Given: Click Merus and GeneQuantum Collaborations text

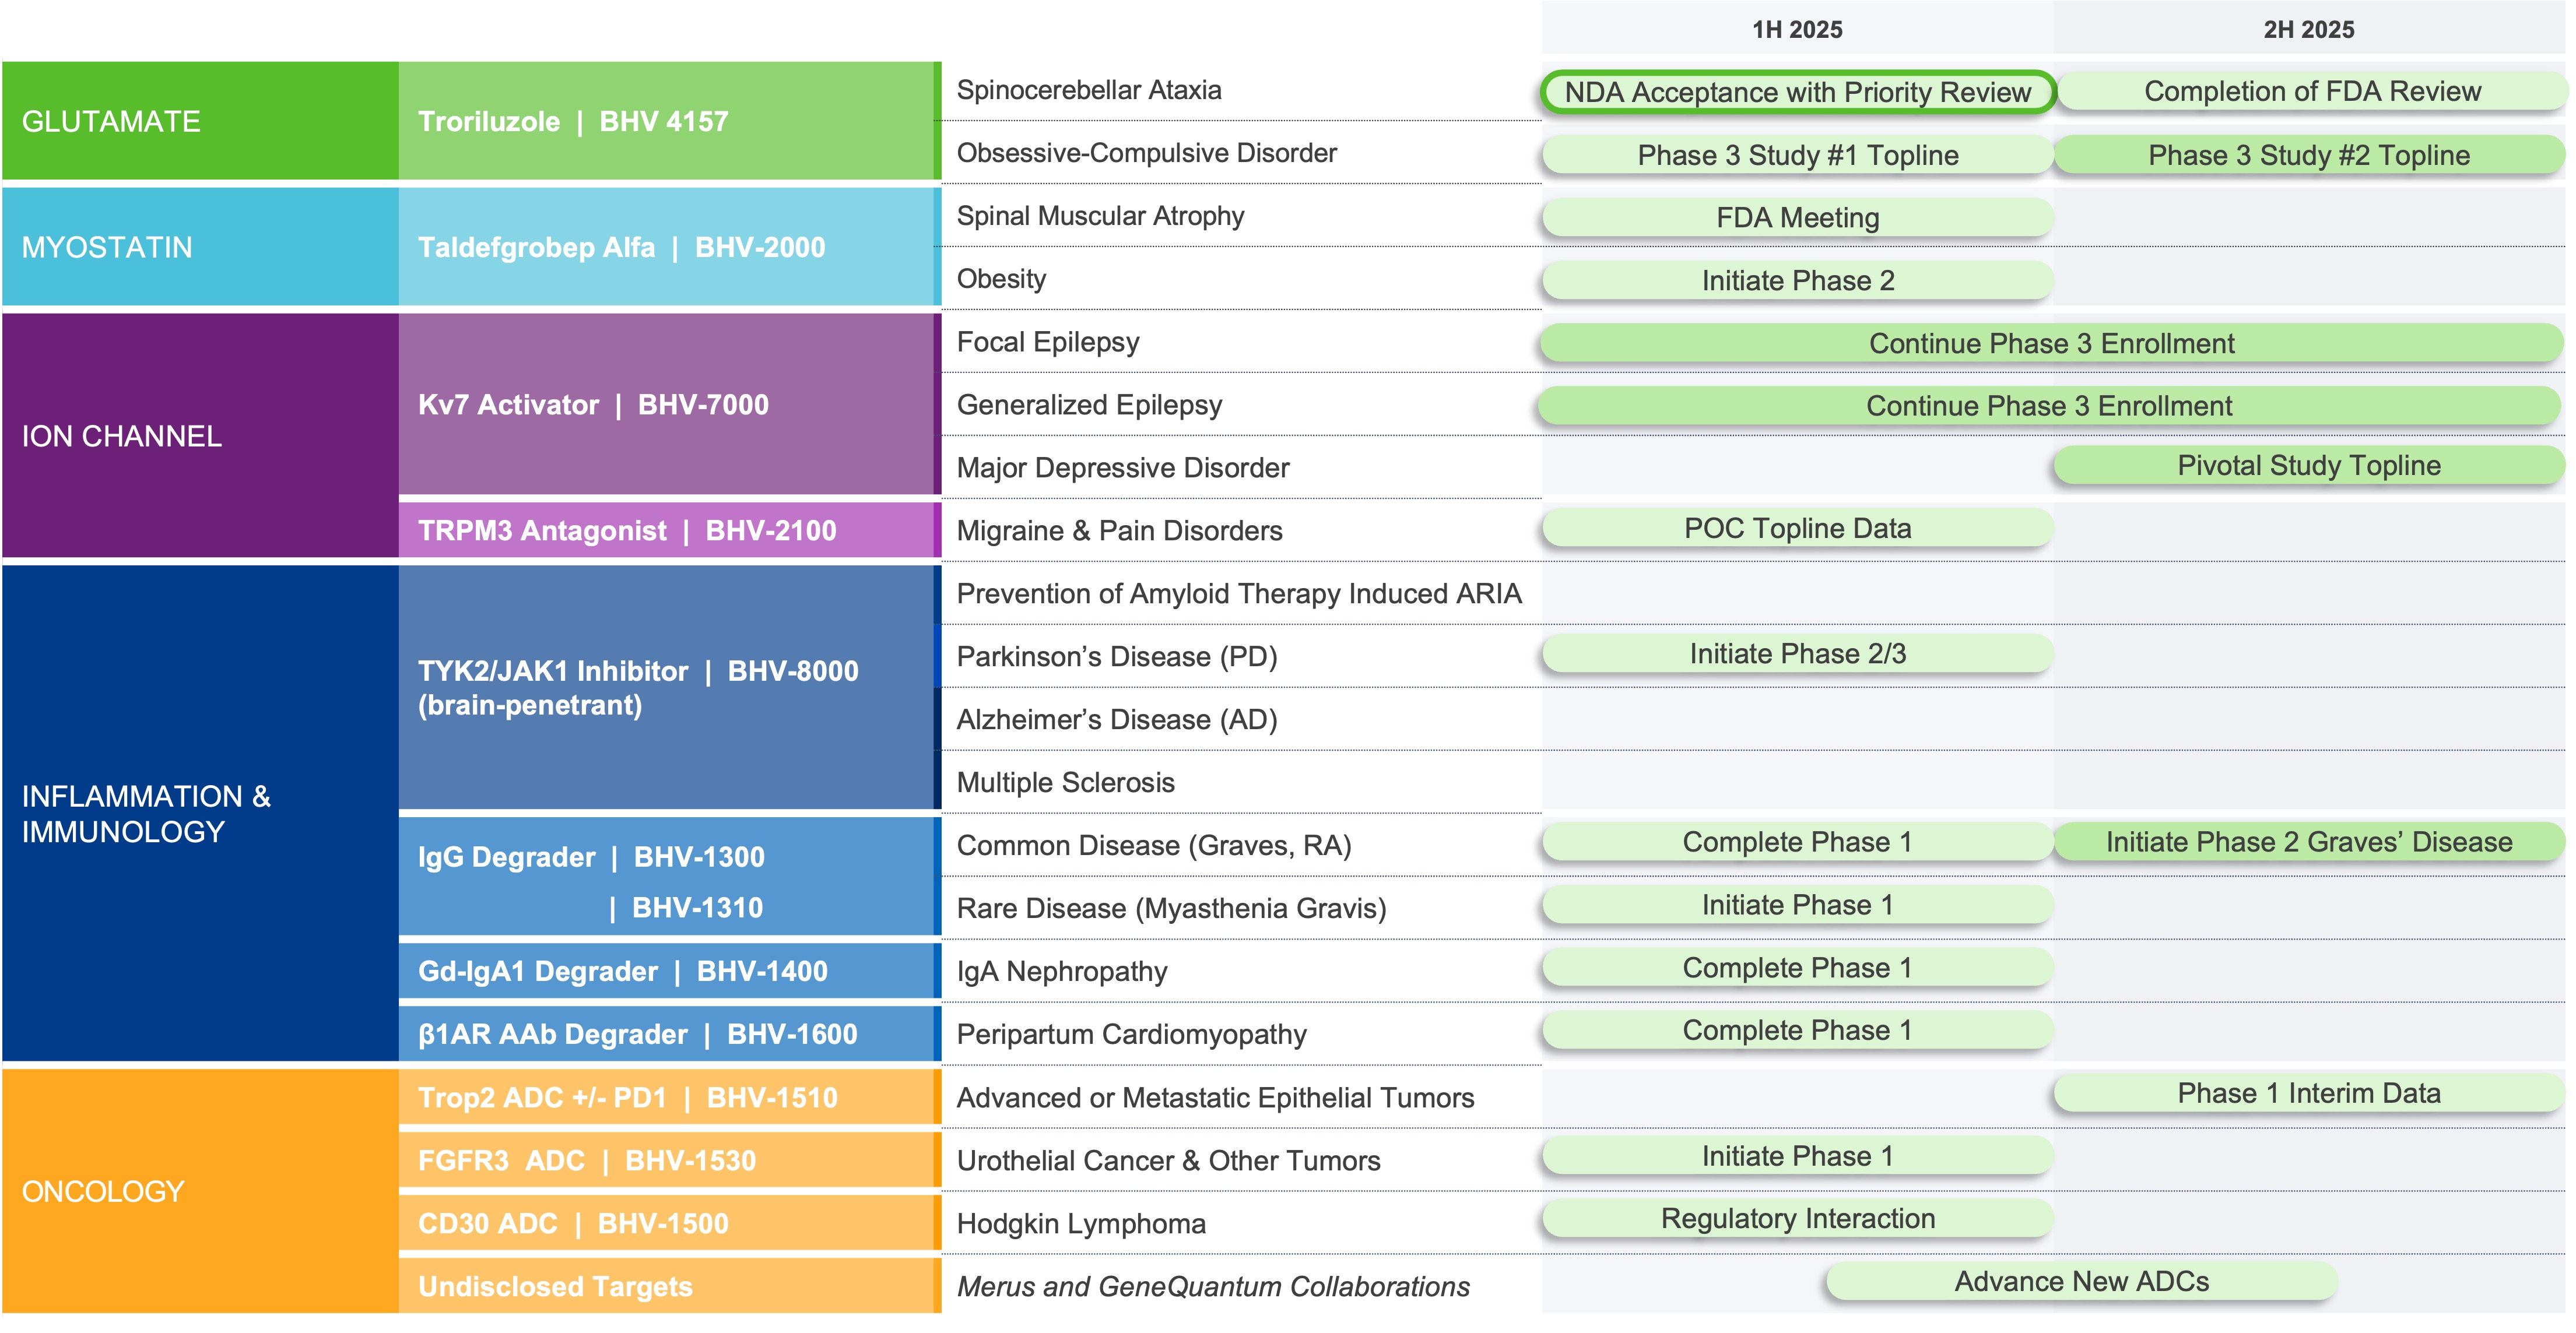Looking at the screenshot, I should (1212, 1286).
